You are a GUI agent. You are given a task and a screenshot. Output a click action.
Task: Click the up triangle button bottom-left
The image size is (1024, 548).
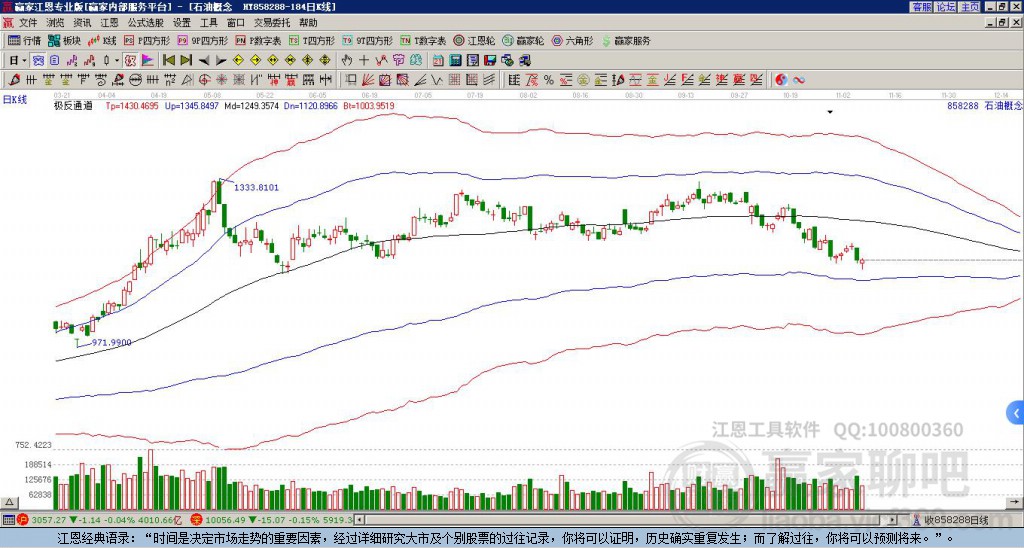point(9,502)
